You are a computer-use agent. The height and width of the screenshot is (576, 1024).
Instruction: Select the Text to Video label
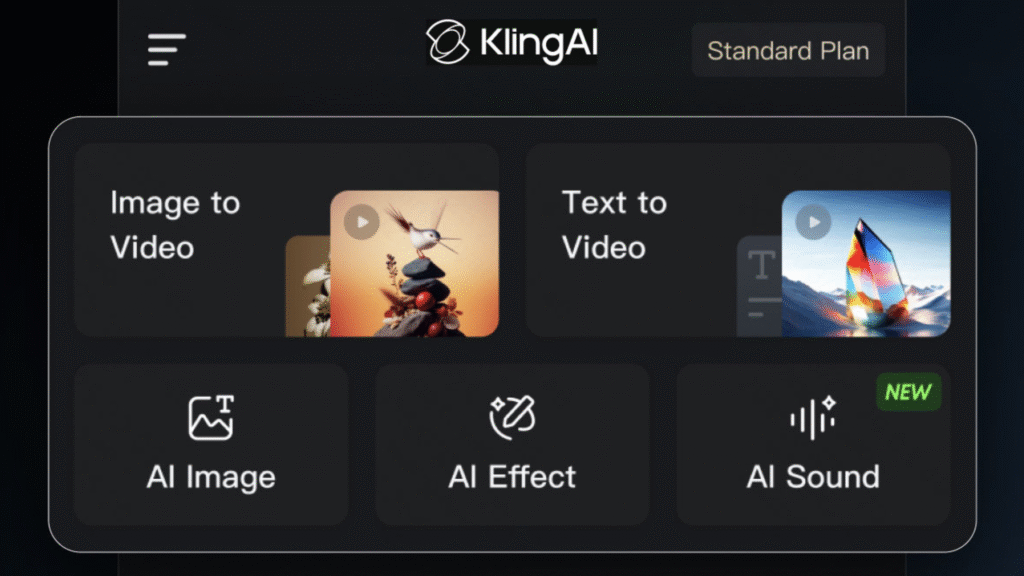click(614, 225)
